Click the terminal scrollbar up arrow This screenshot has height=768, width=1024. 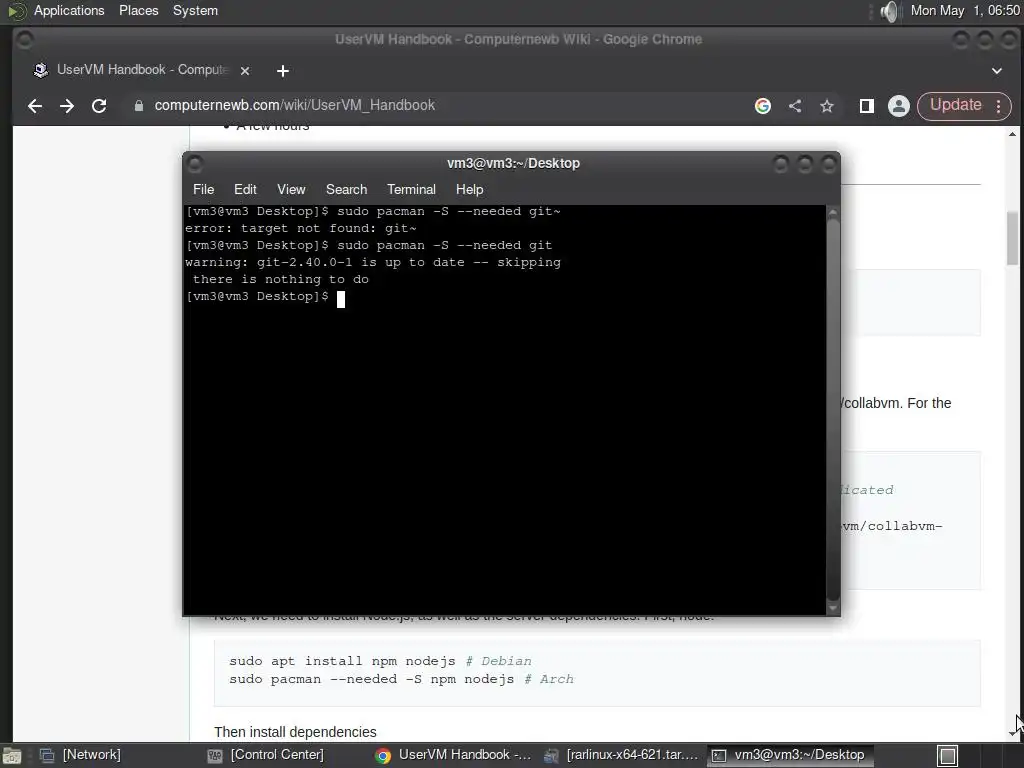coord(832,212)
